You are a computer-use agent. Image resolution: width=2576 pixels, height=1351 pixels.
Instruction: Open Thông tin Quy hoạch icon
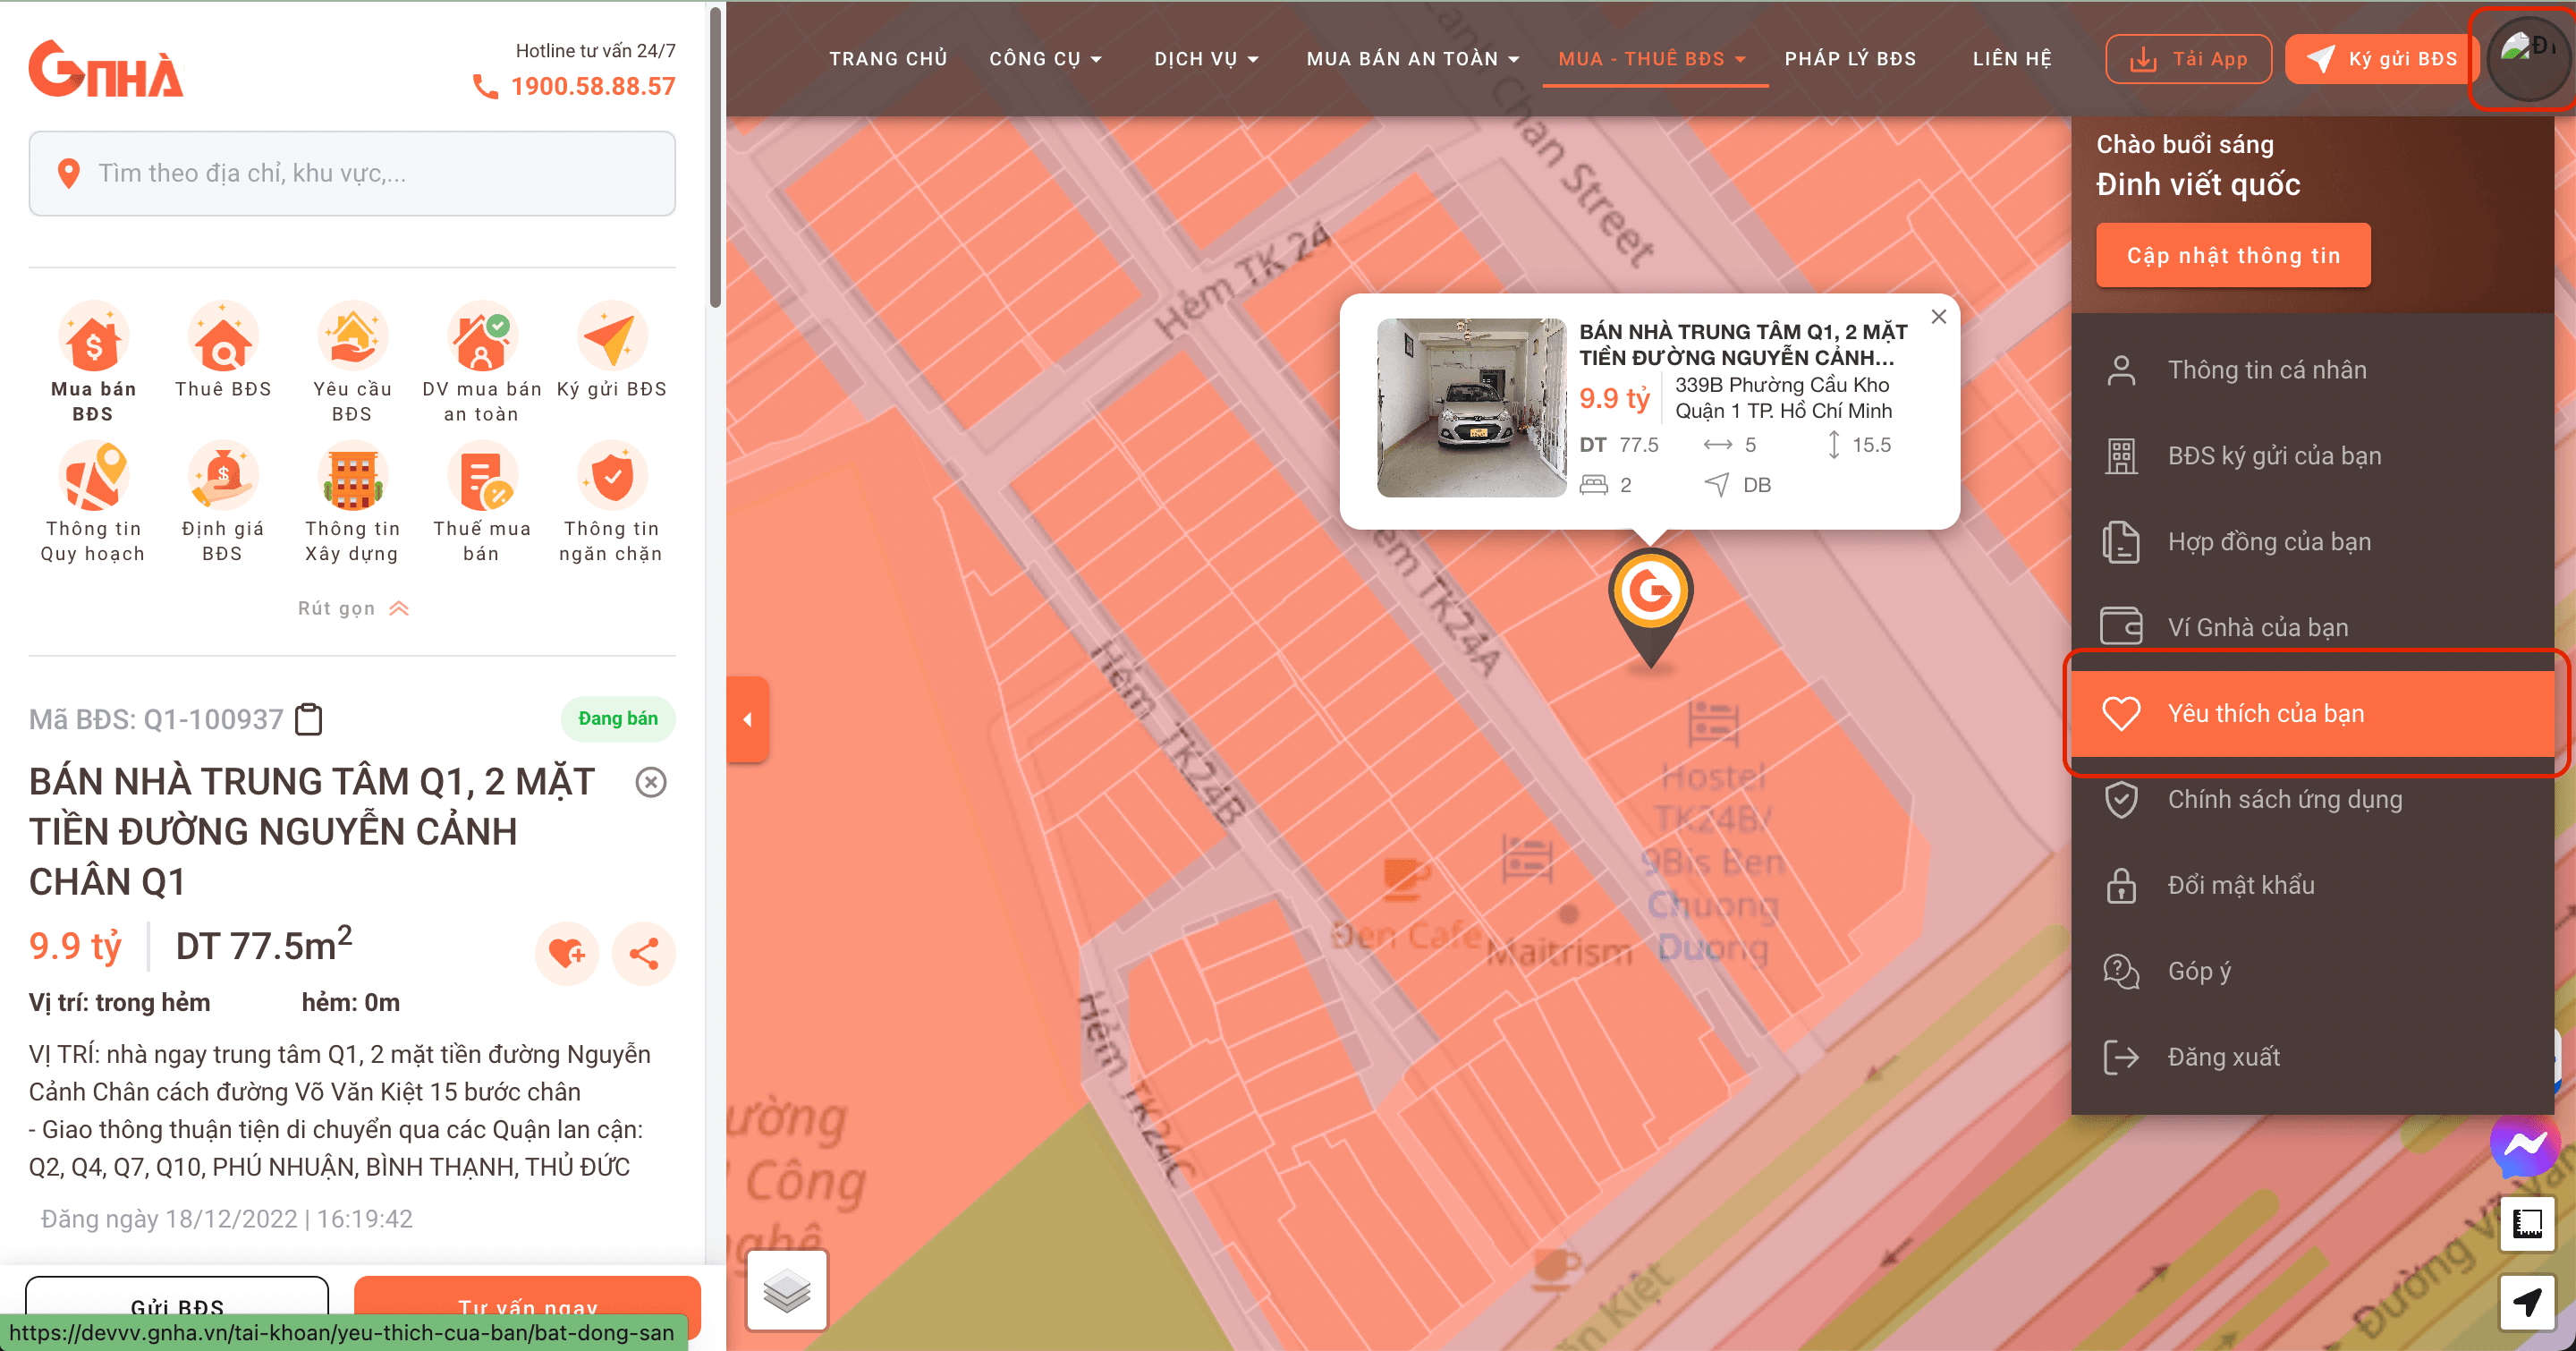(93, 477)
